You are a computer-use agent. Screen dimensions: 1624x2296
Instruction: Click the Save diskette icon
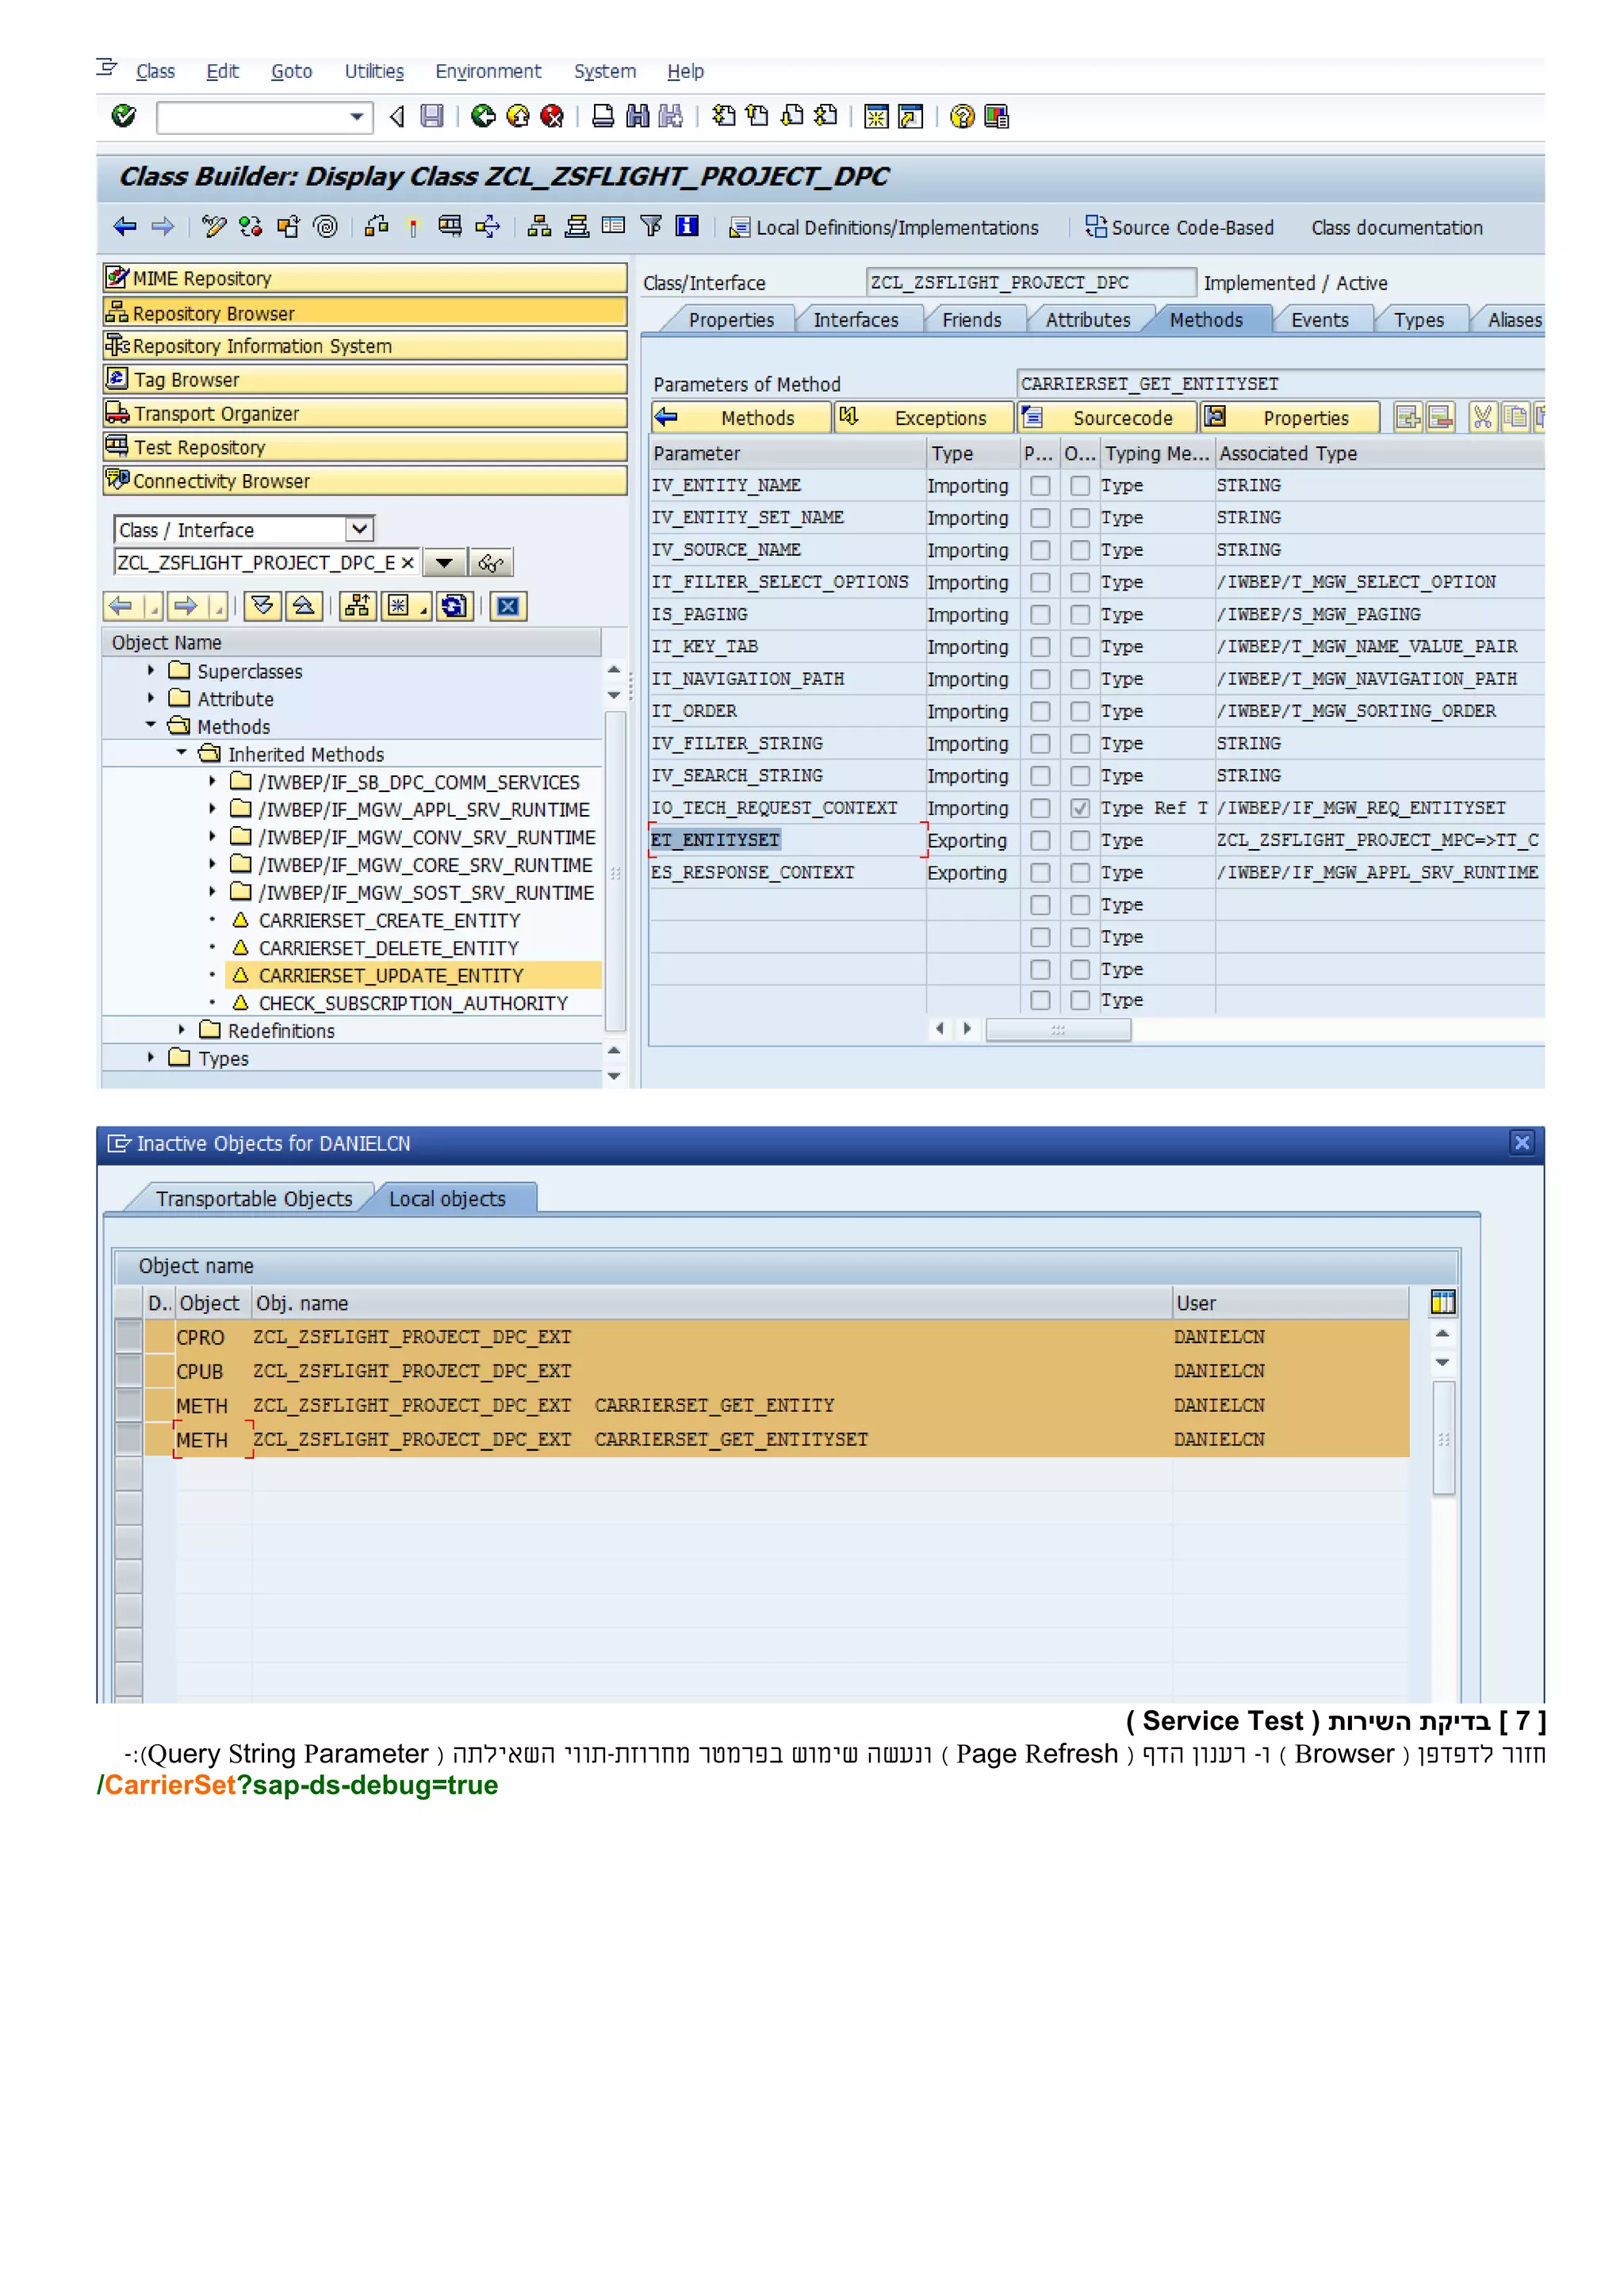coord(432,117)
